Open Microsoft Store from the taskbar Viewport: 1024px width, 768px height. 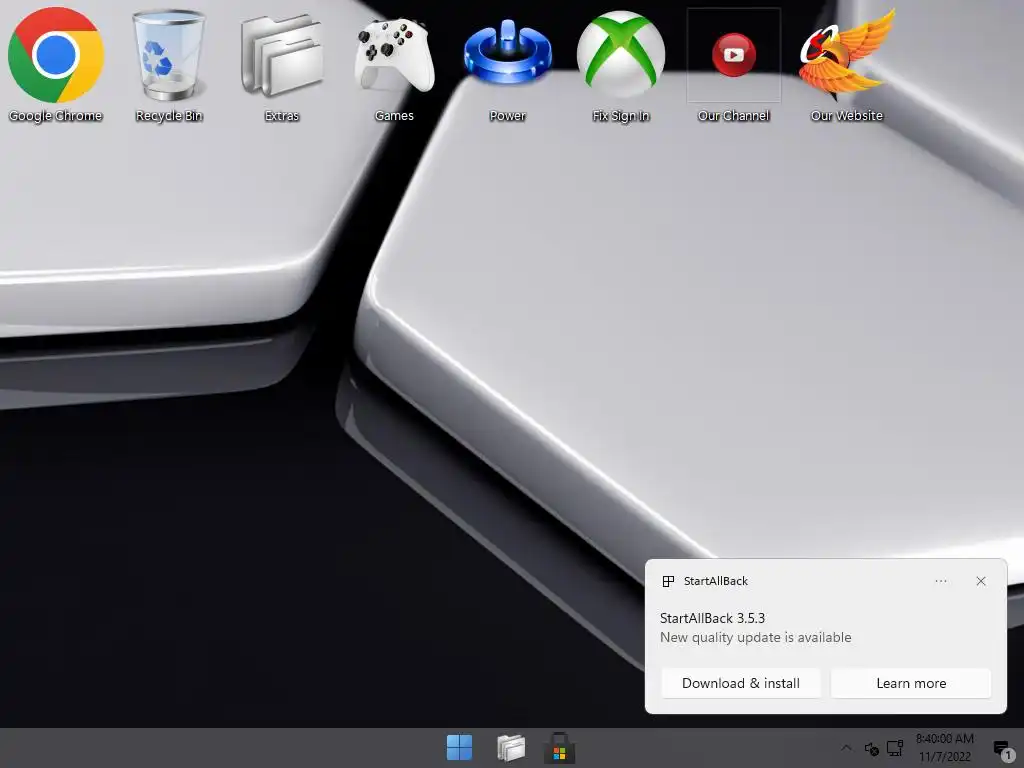560,748
